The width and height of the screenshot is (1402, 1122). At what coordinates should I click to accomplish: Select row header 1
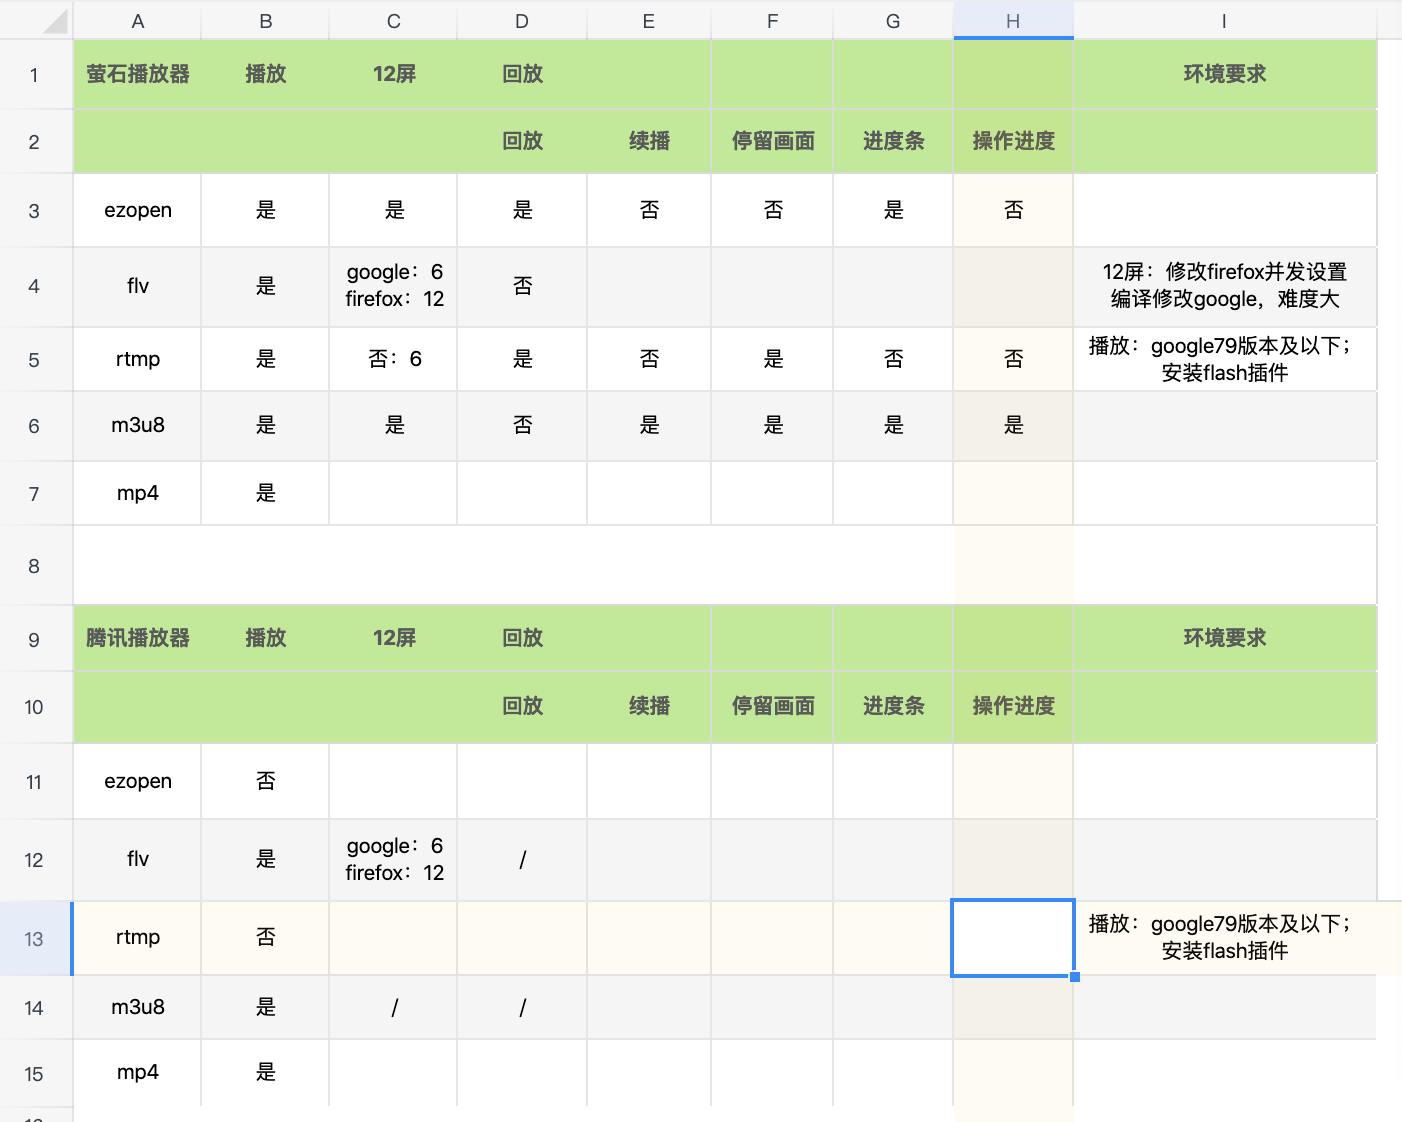(35, 75)
